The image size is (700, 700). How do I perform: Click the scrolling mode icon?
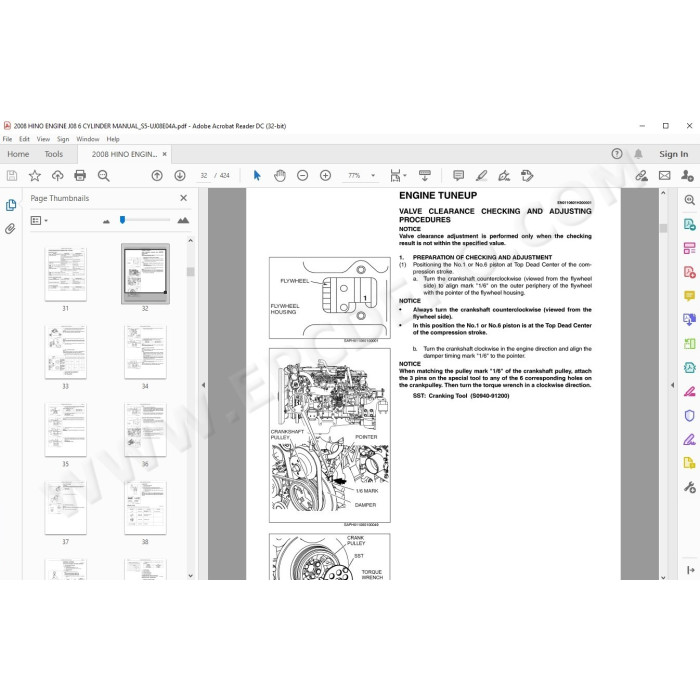(x=425, y=175)
